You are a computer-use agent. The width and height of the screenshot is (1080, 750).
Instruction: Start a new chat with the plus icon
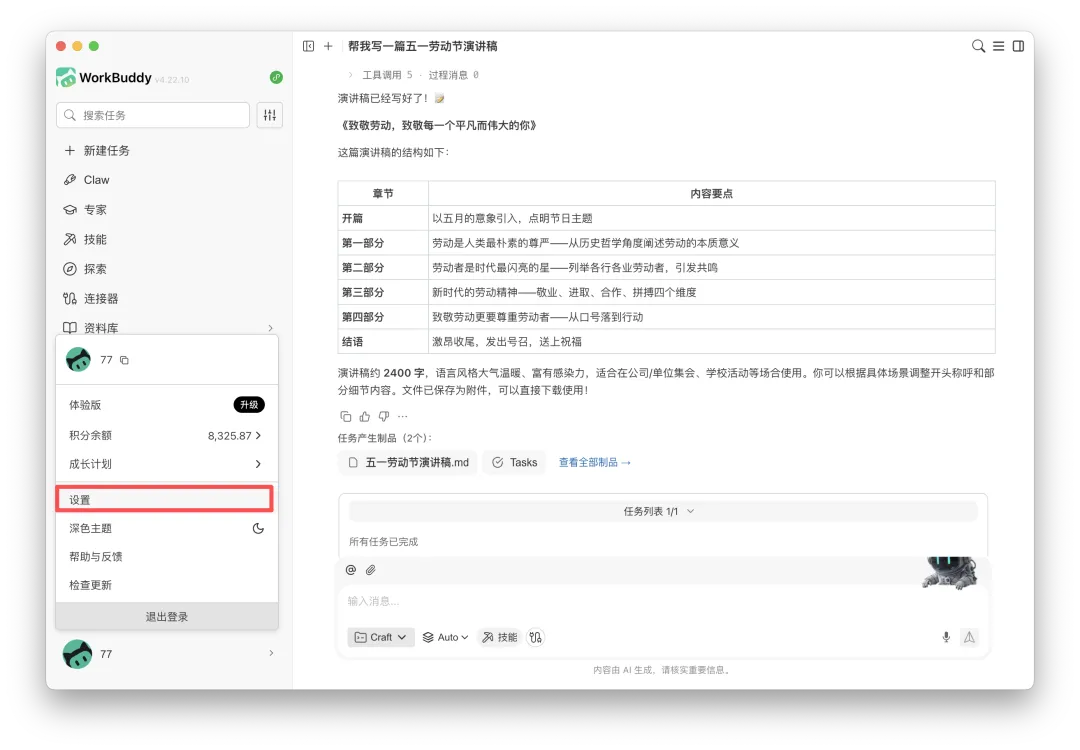pos(328,46)
